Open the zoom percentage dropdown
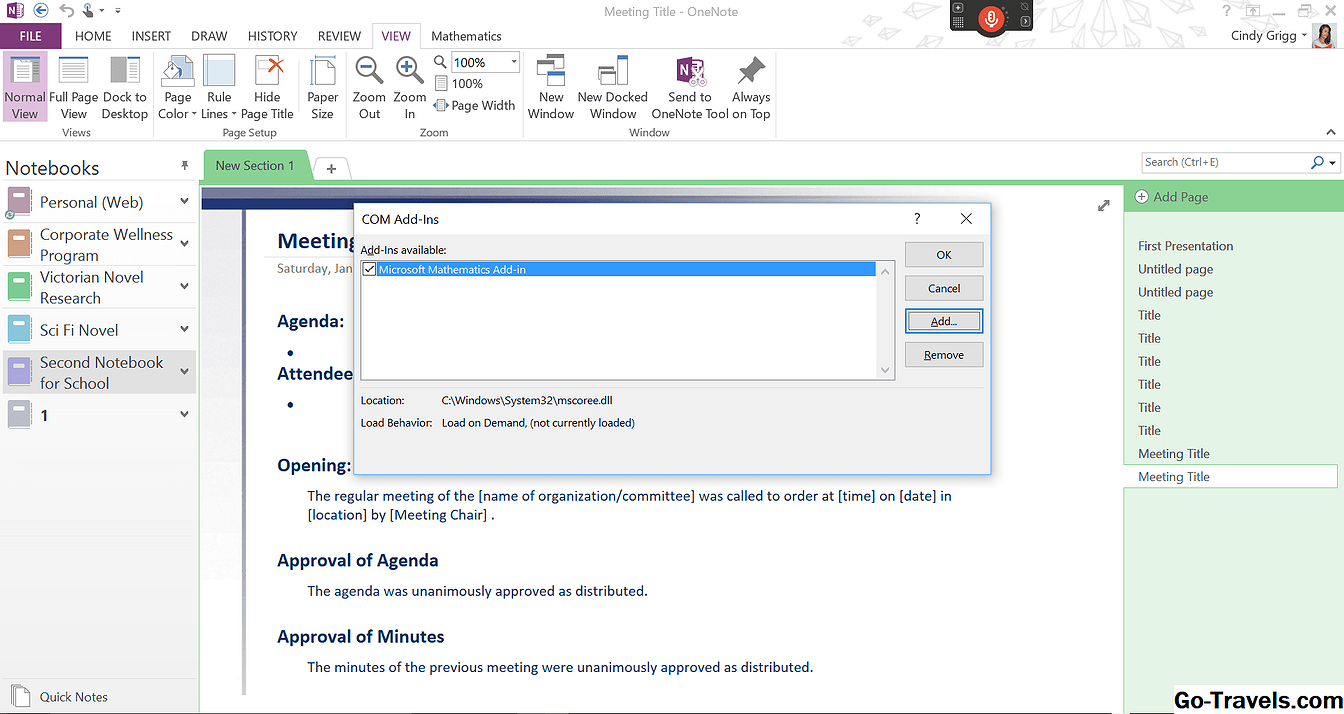1344x714 pixels. 514,62
